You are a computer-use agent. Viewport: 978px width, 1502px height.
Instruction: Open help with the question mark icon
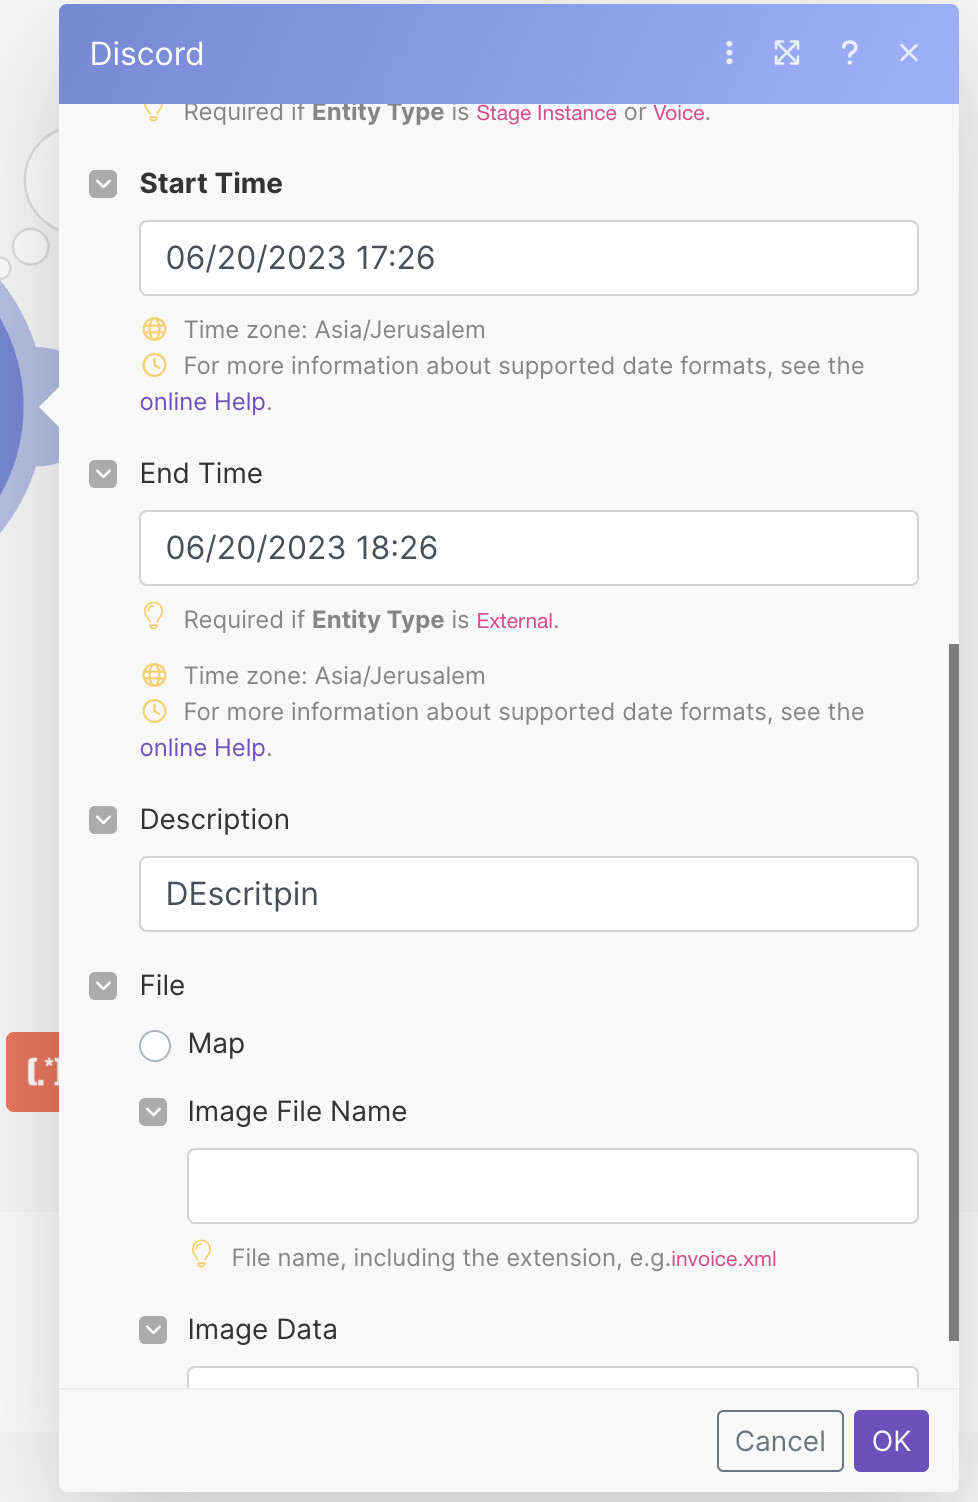coord(849,53)
